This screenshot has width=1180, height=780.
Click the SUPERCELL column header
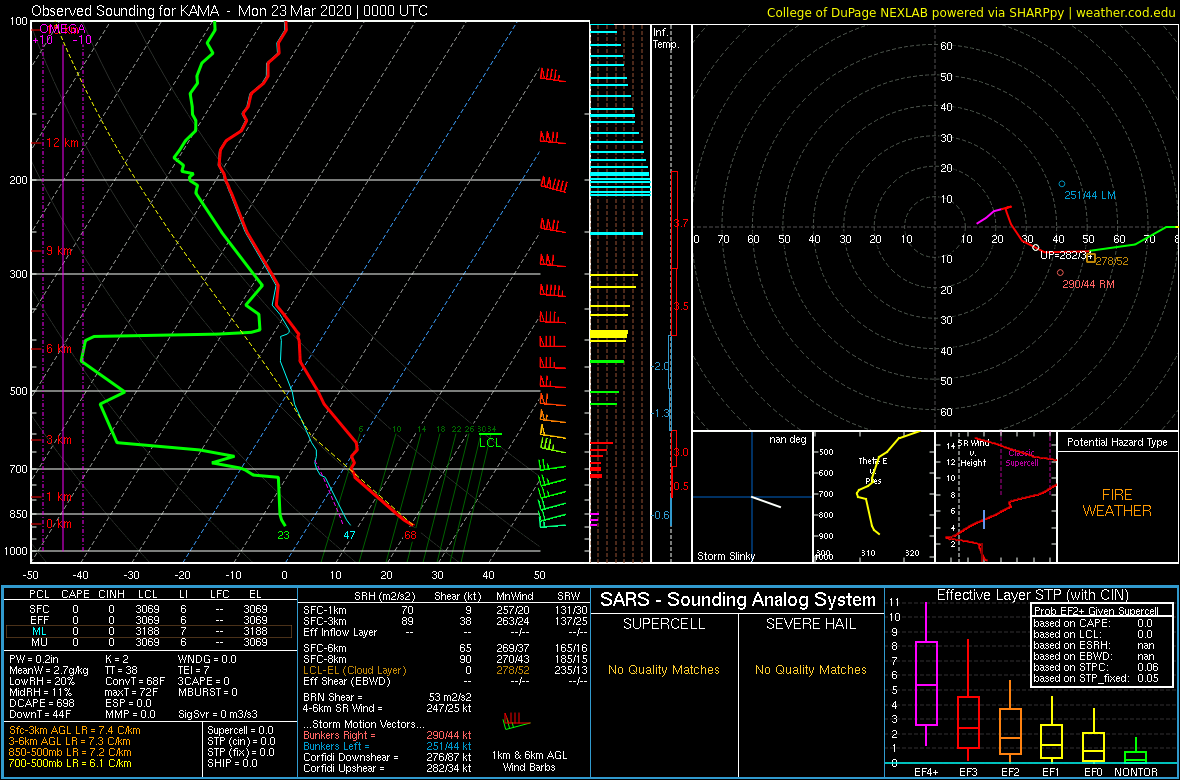pyautogui.click(x=665, y=624)
